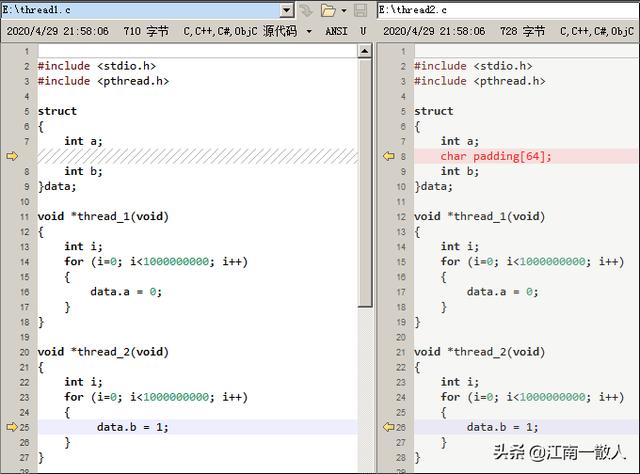This screenshot has width=640, height=474.
Task: Click copy-to-left arrow at char padding line
Action: 389,156
